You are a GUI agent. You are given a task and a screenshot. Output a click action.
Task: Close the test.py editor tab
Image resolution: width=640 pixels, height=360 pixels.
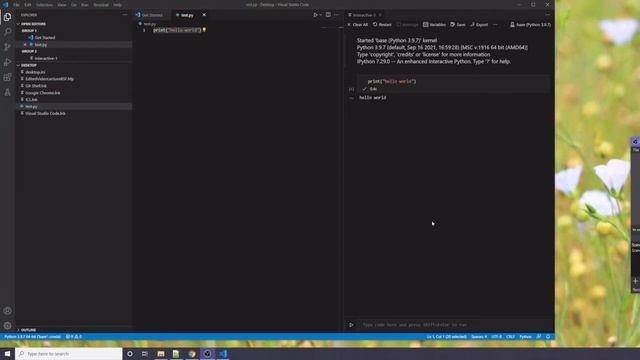(x=204, y=15)
